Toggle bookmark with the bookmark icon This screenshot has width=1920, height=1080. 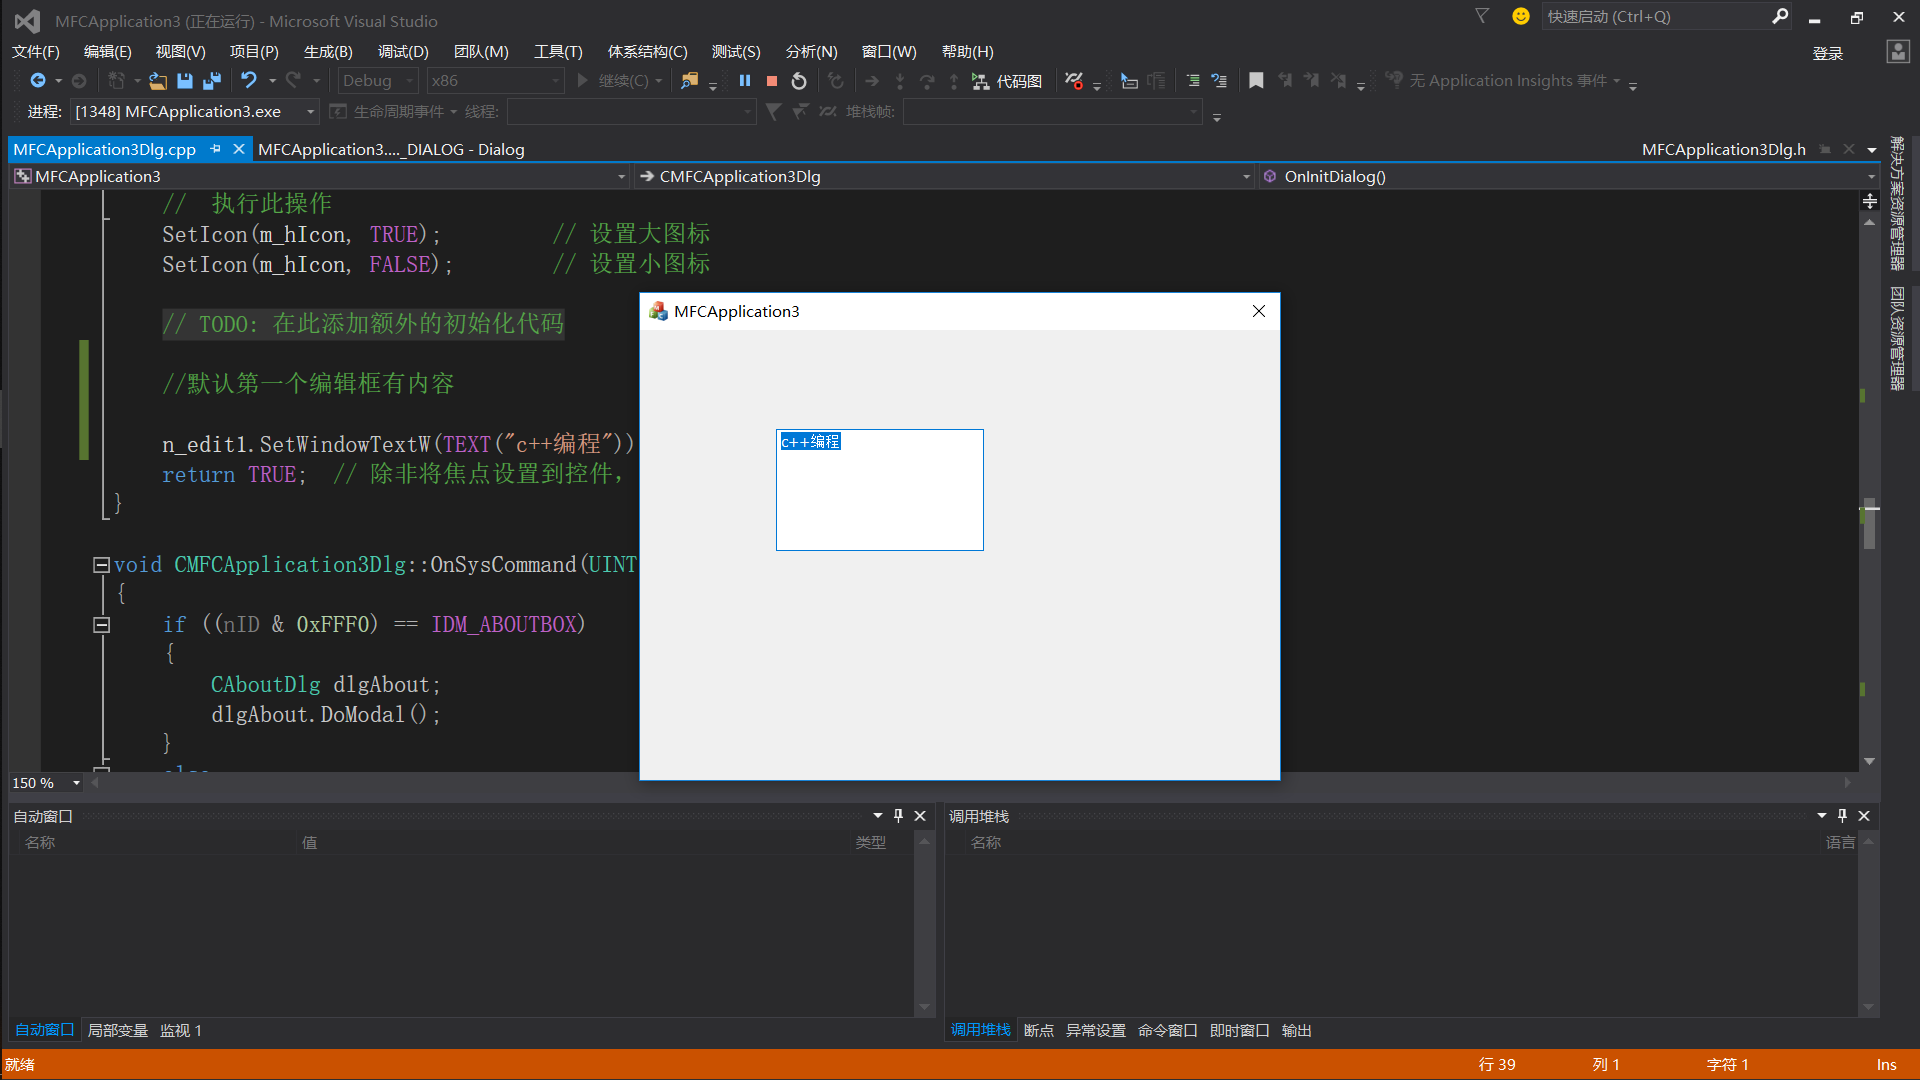1256,81
